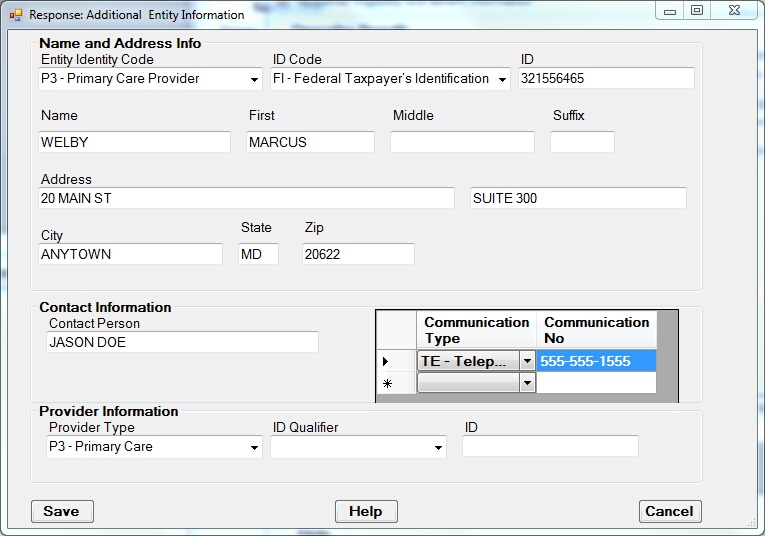Maximize the Response dialog window

pos(697,11)
